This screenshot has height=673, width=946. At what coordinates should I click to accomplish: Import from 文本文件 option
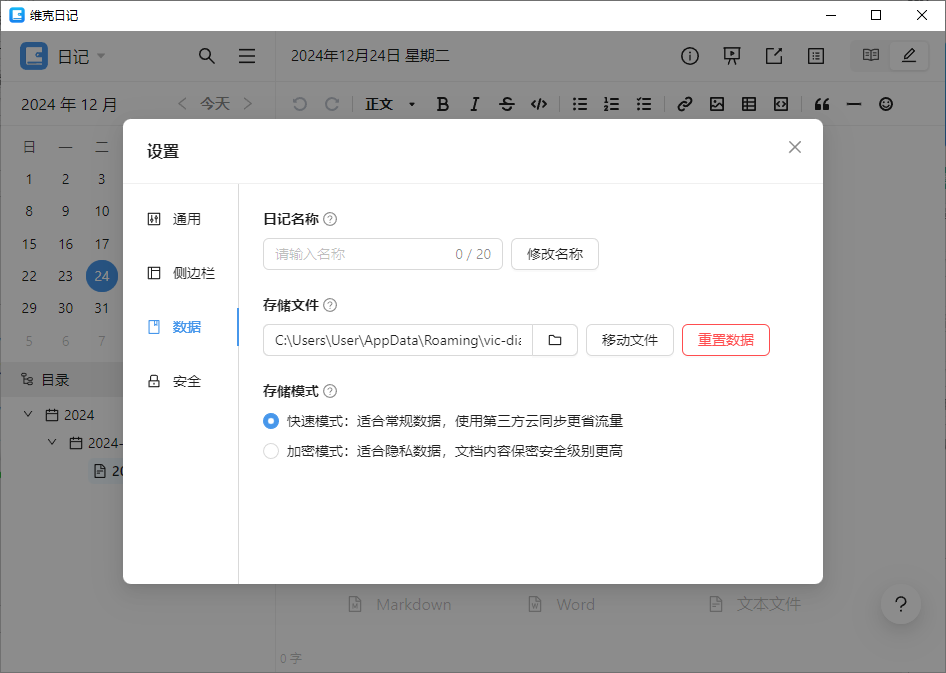click(x=755, y=604)
